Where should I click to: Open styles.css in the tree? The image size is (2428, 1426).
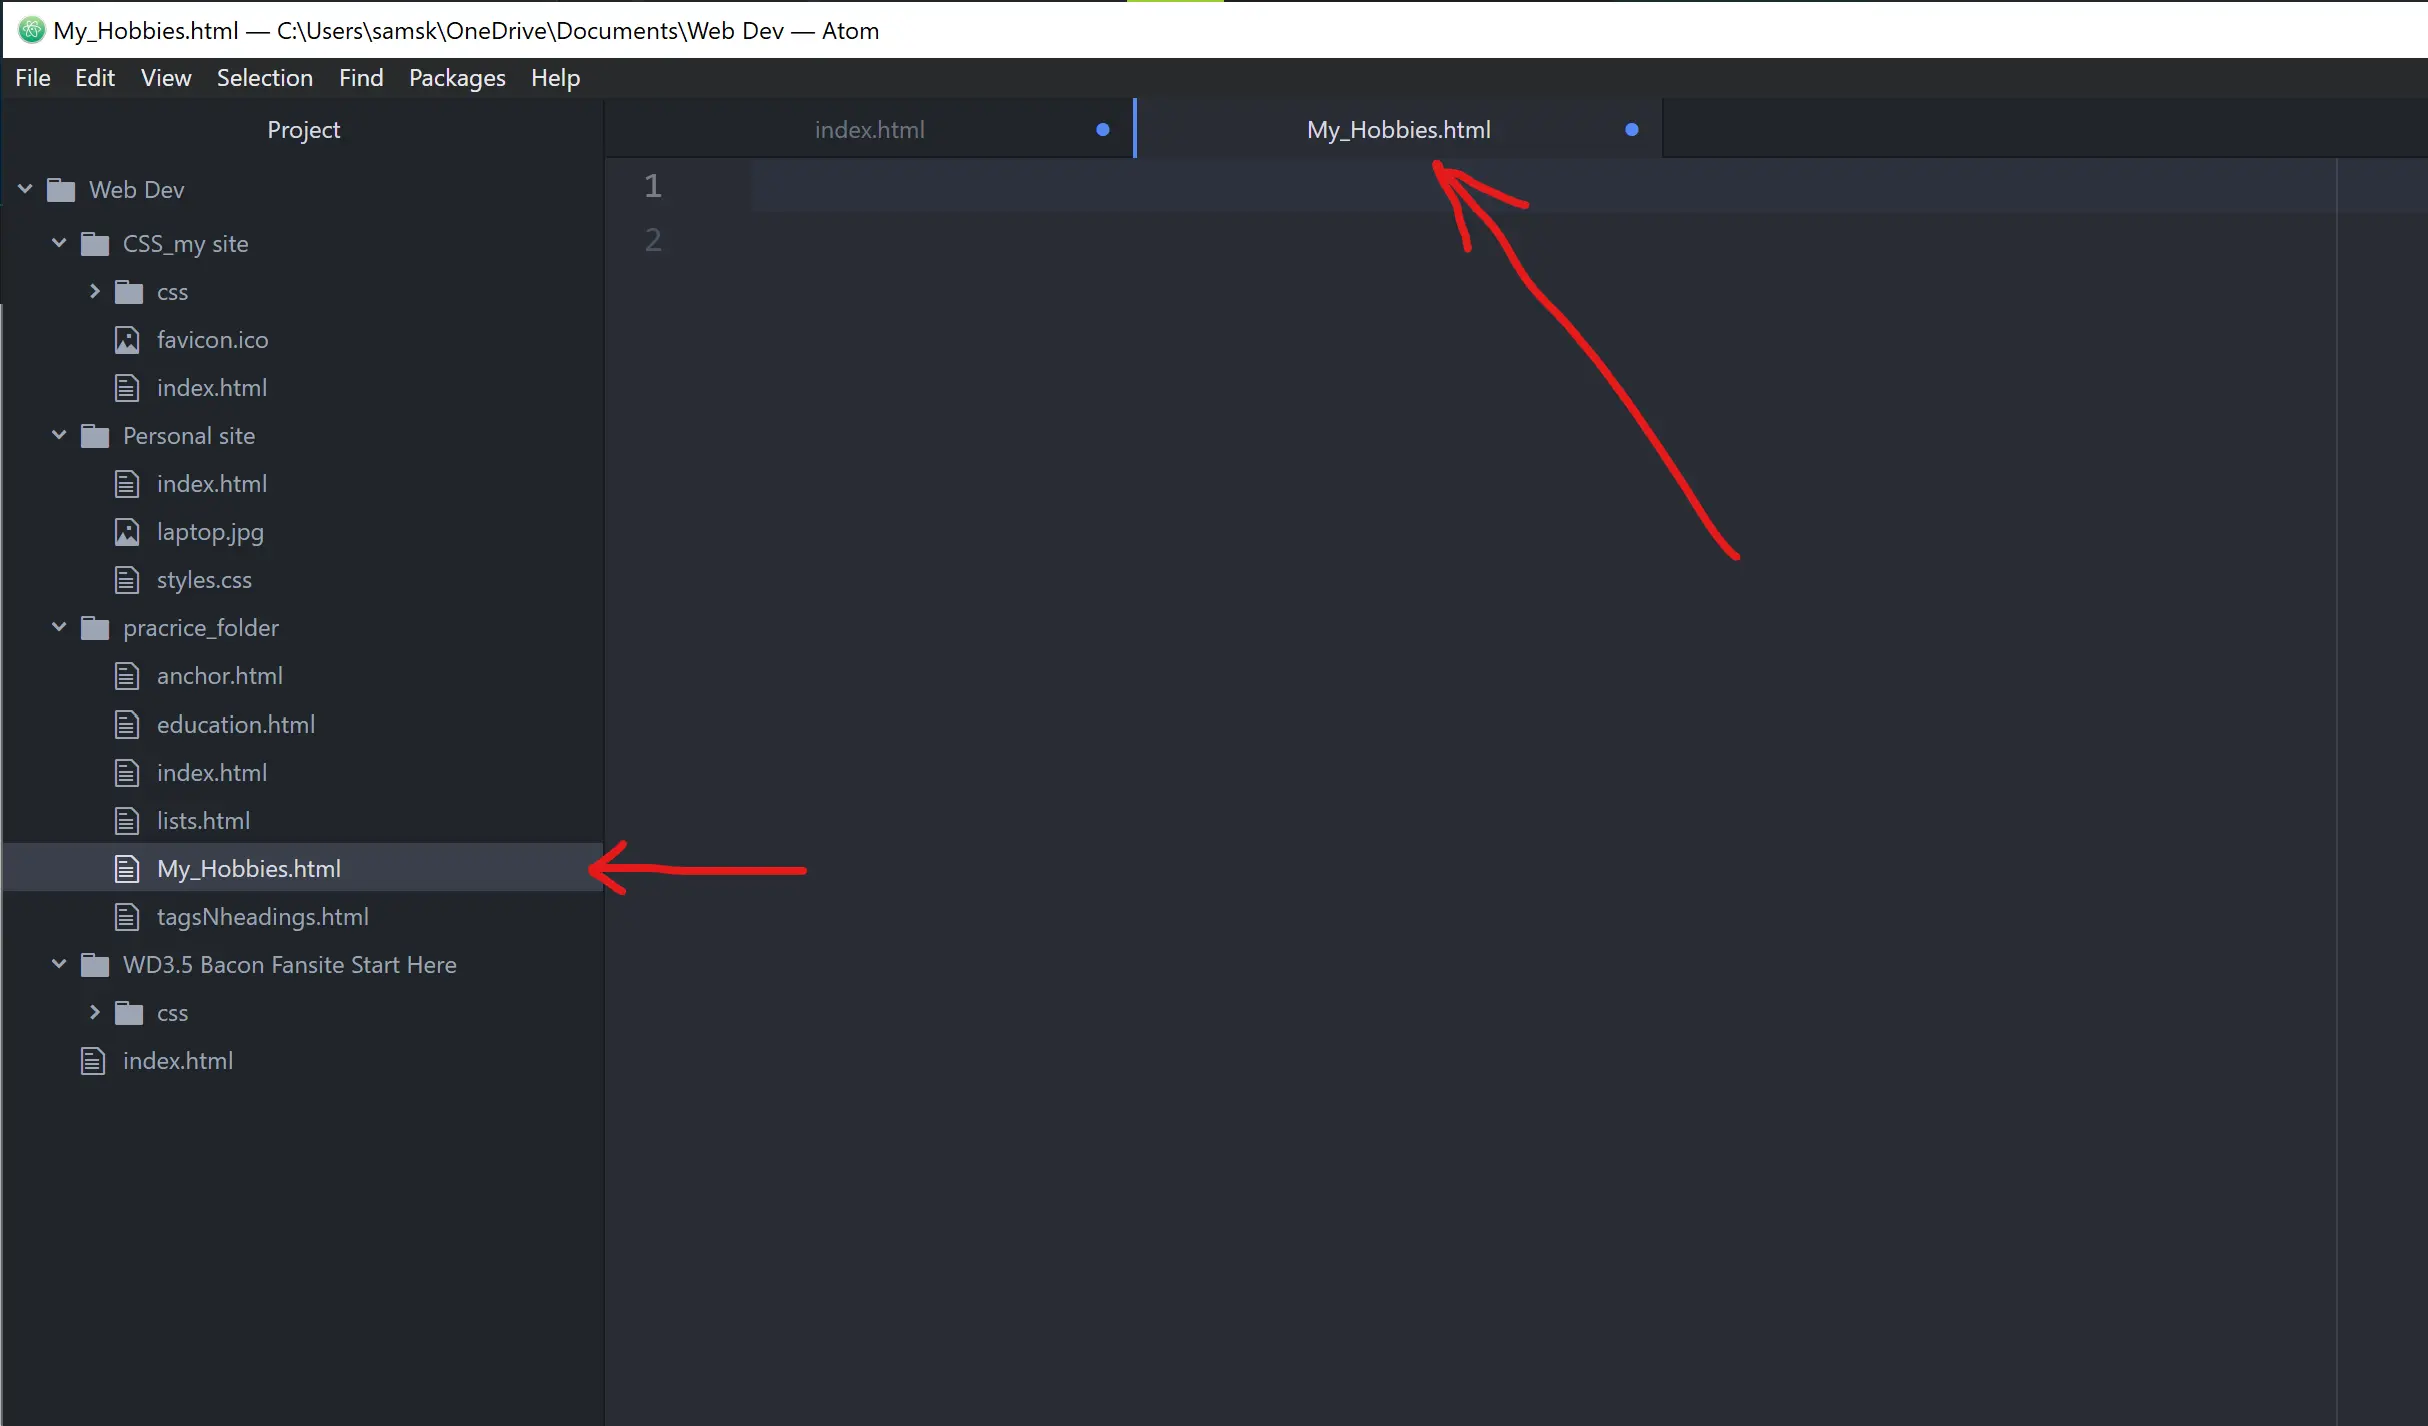(x=204, y=580)
